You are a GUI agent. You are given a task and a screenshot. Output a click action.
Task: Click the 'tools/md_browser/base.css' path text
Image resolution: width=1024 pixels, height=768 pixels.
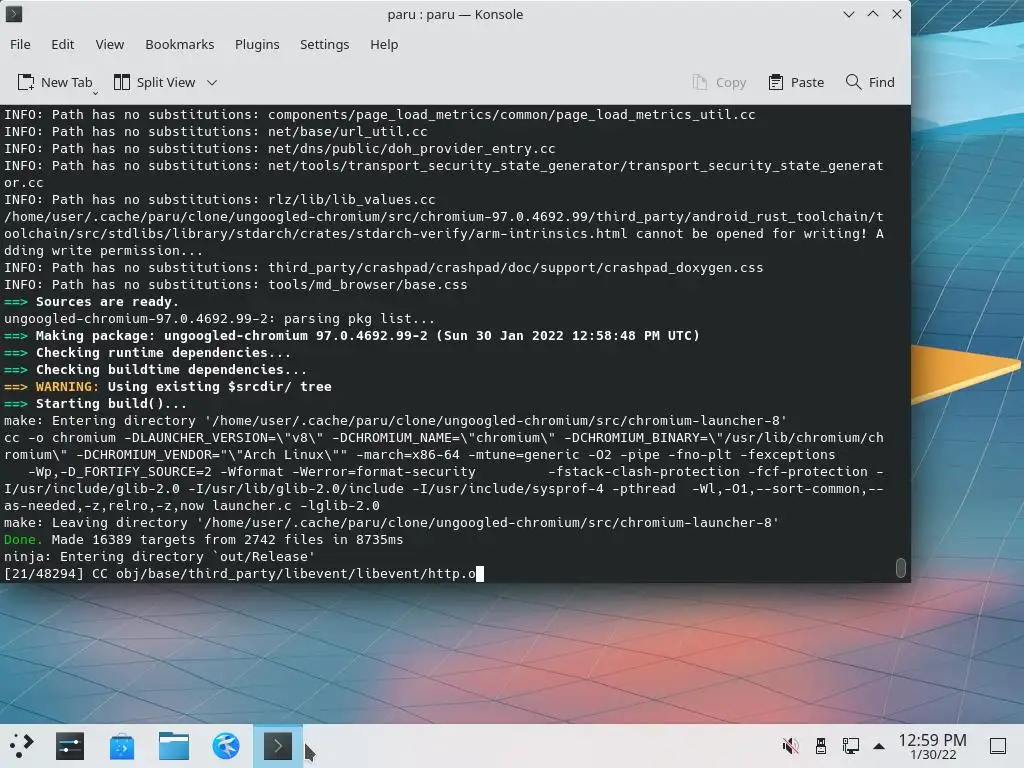click(368, 285)
